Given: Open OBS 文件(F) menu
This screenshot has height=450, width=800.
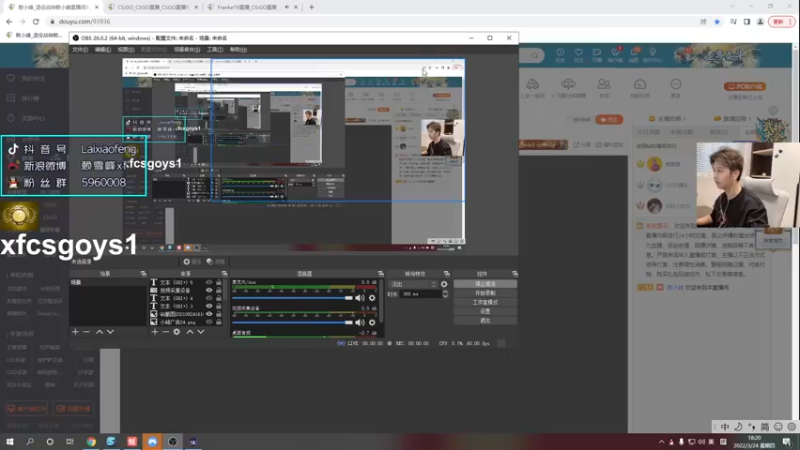Looking at the screenshot, I should click(80, 49).
